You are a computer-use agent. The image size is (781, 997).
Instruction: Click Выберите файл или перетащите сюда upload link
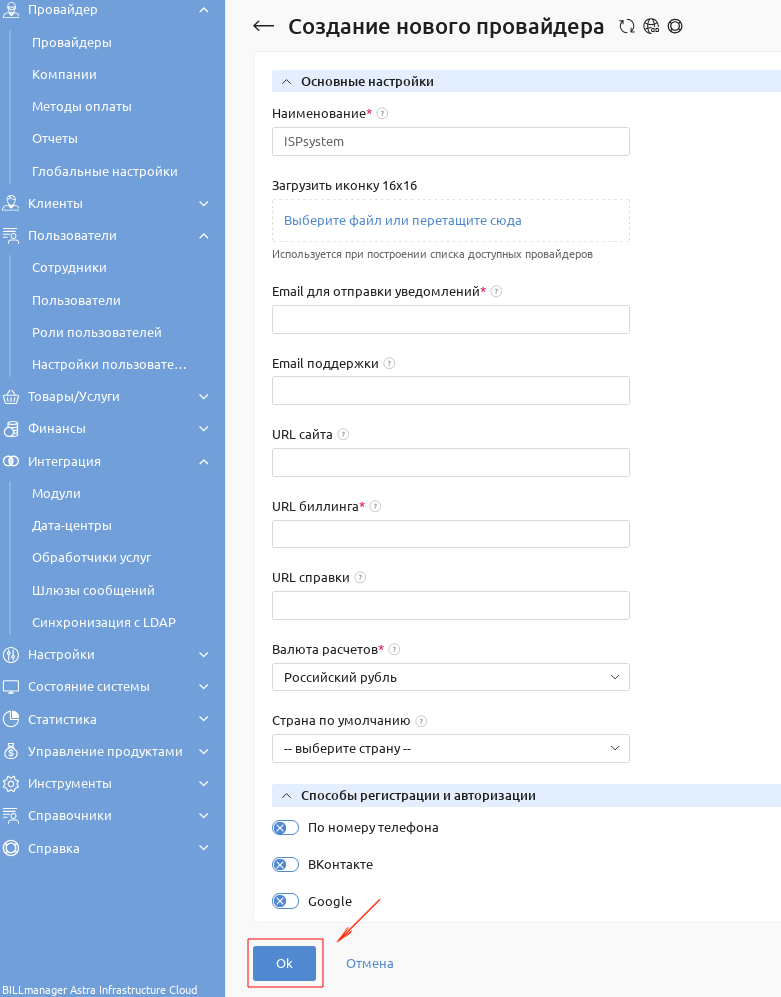403,221
